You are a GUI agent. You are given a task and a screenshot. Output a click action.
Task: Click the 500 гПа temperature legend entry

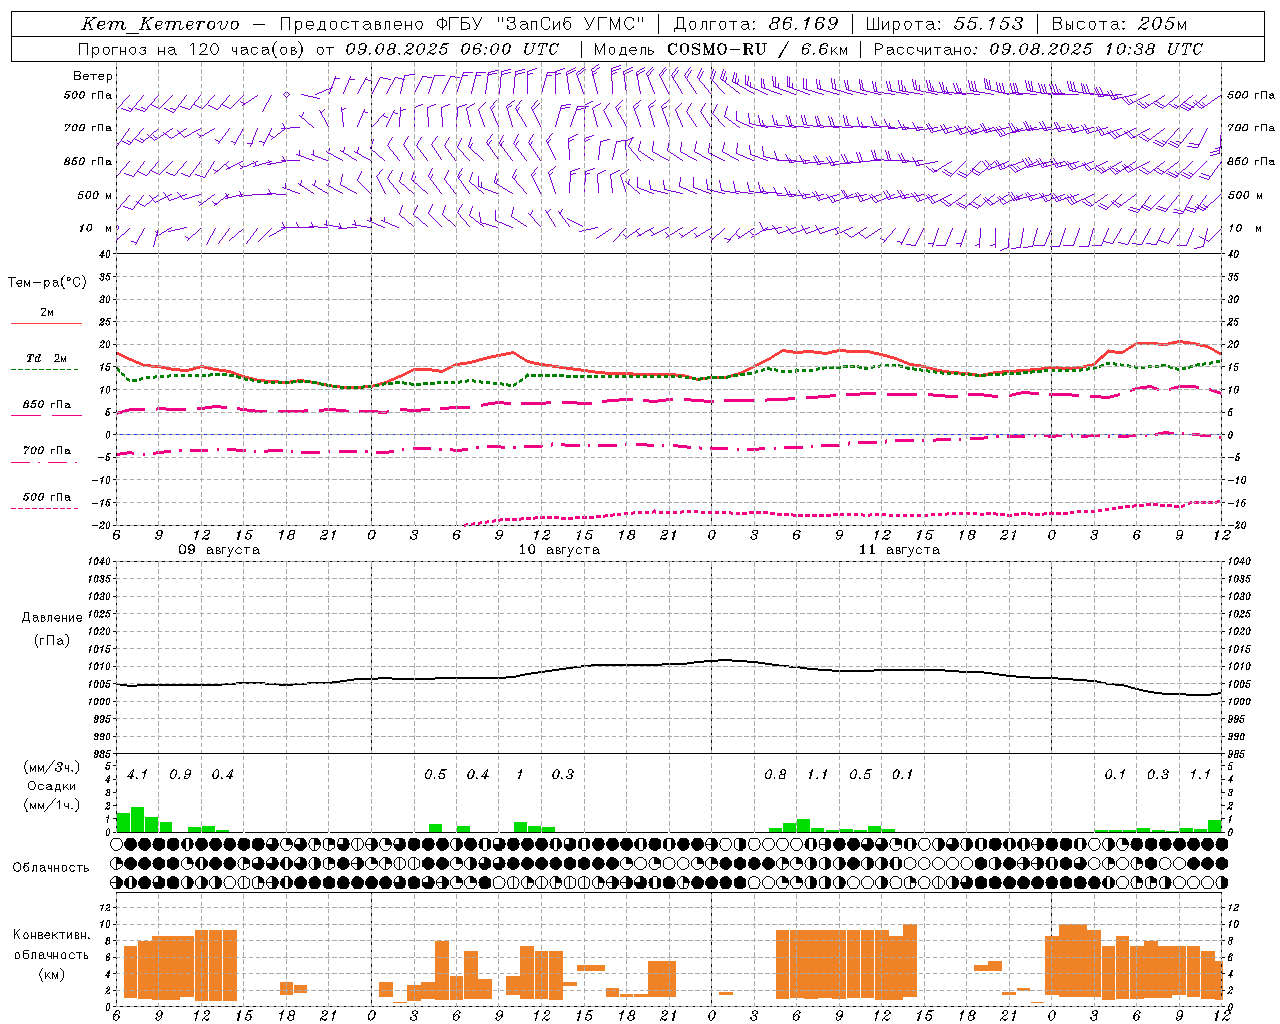47,497
